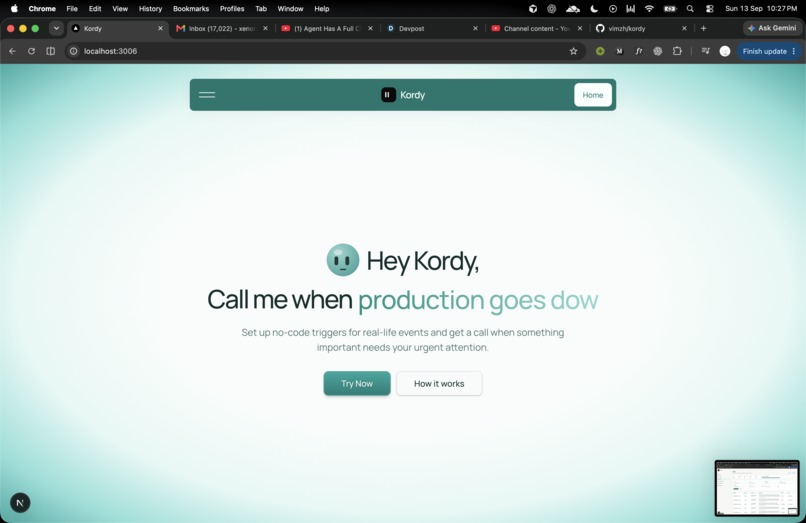This screenshot has width=806, height=523.
Task: Open the File menu
Action: [72, 8]
